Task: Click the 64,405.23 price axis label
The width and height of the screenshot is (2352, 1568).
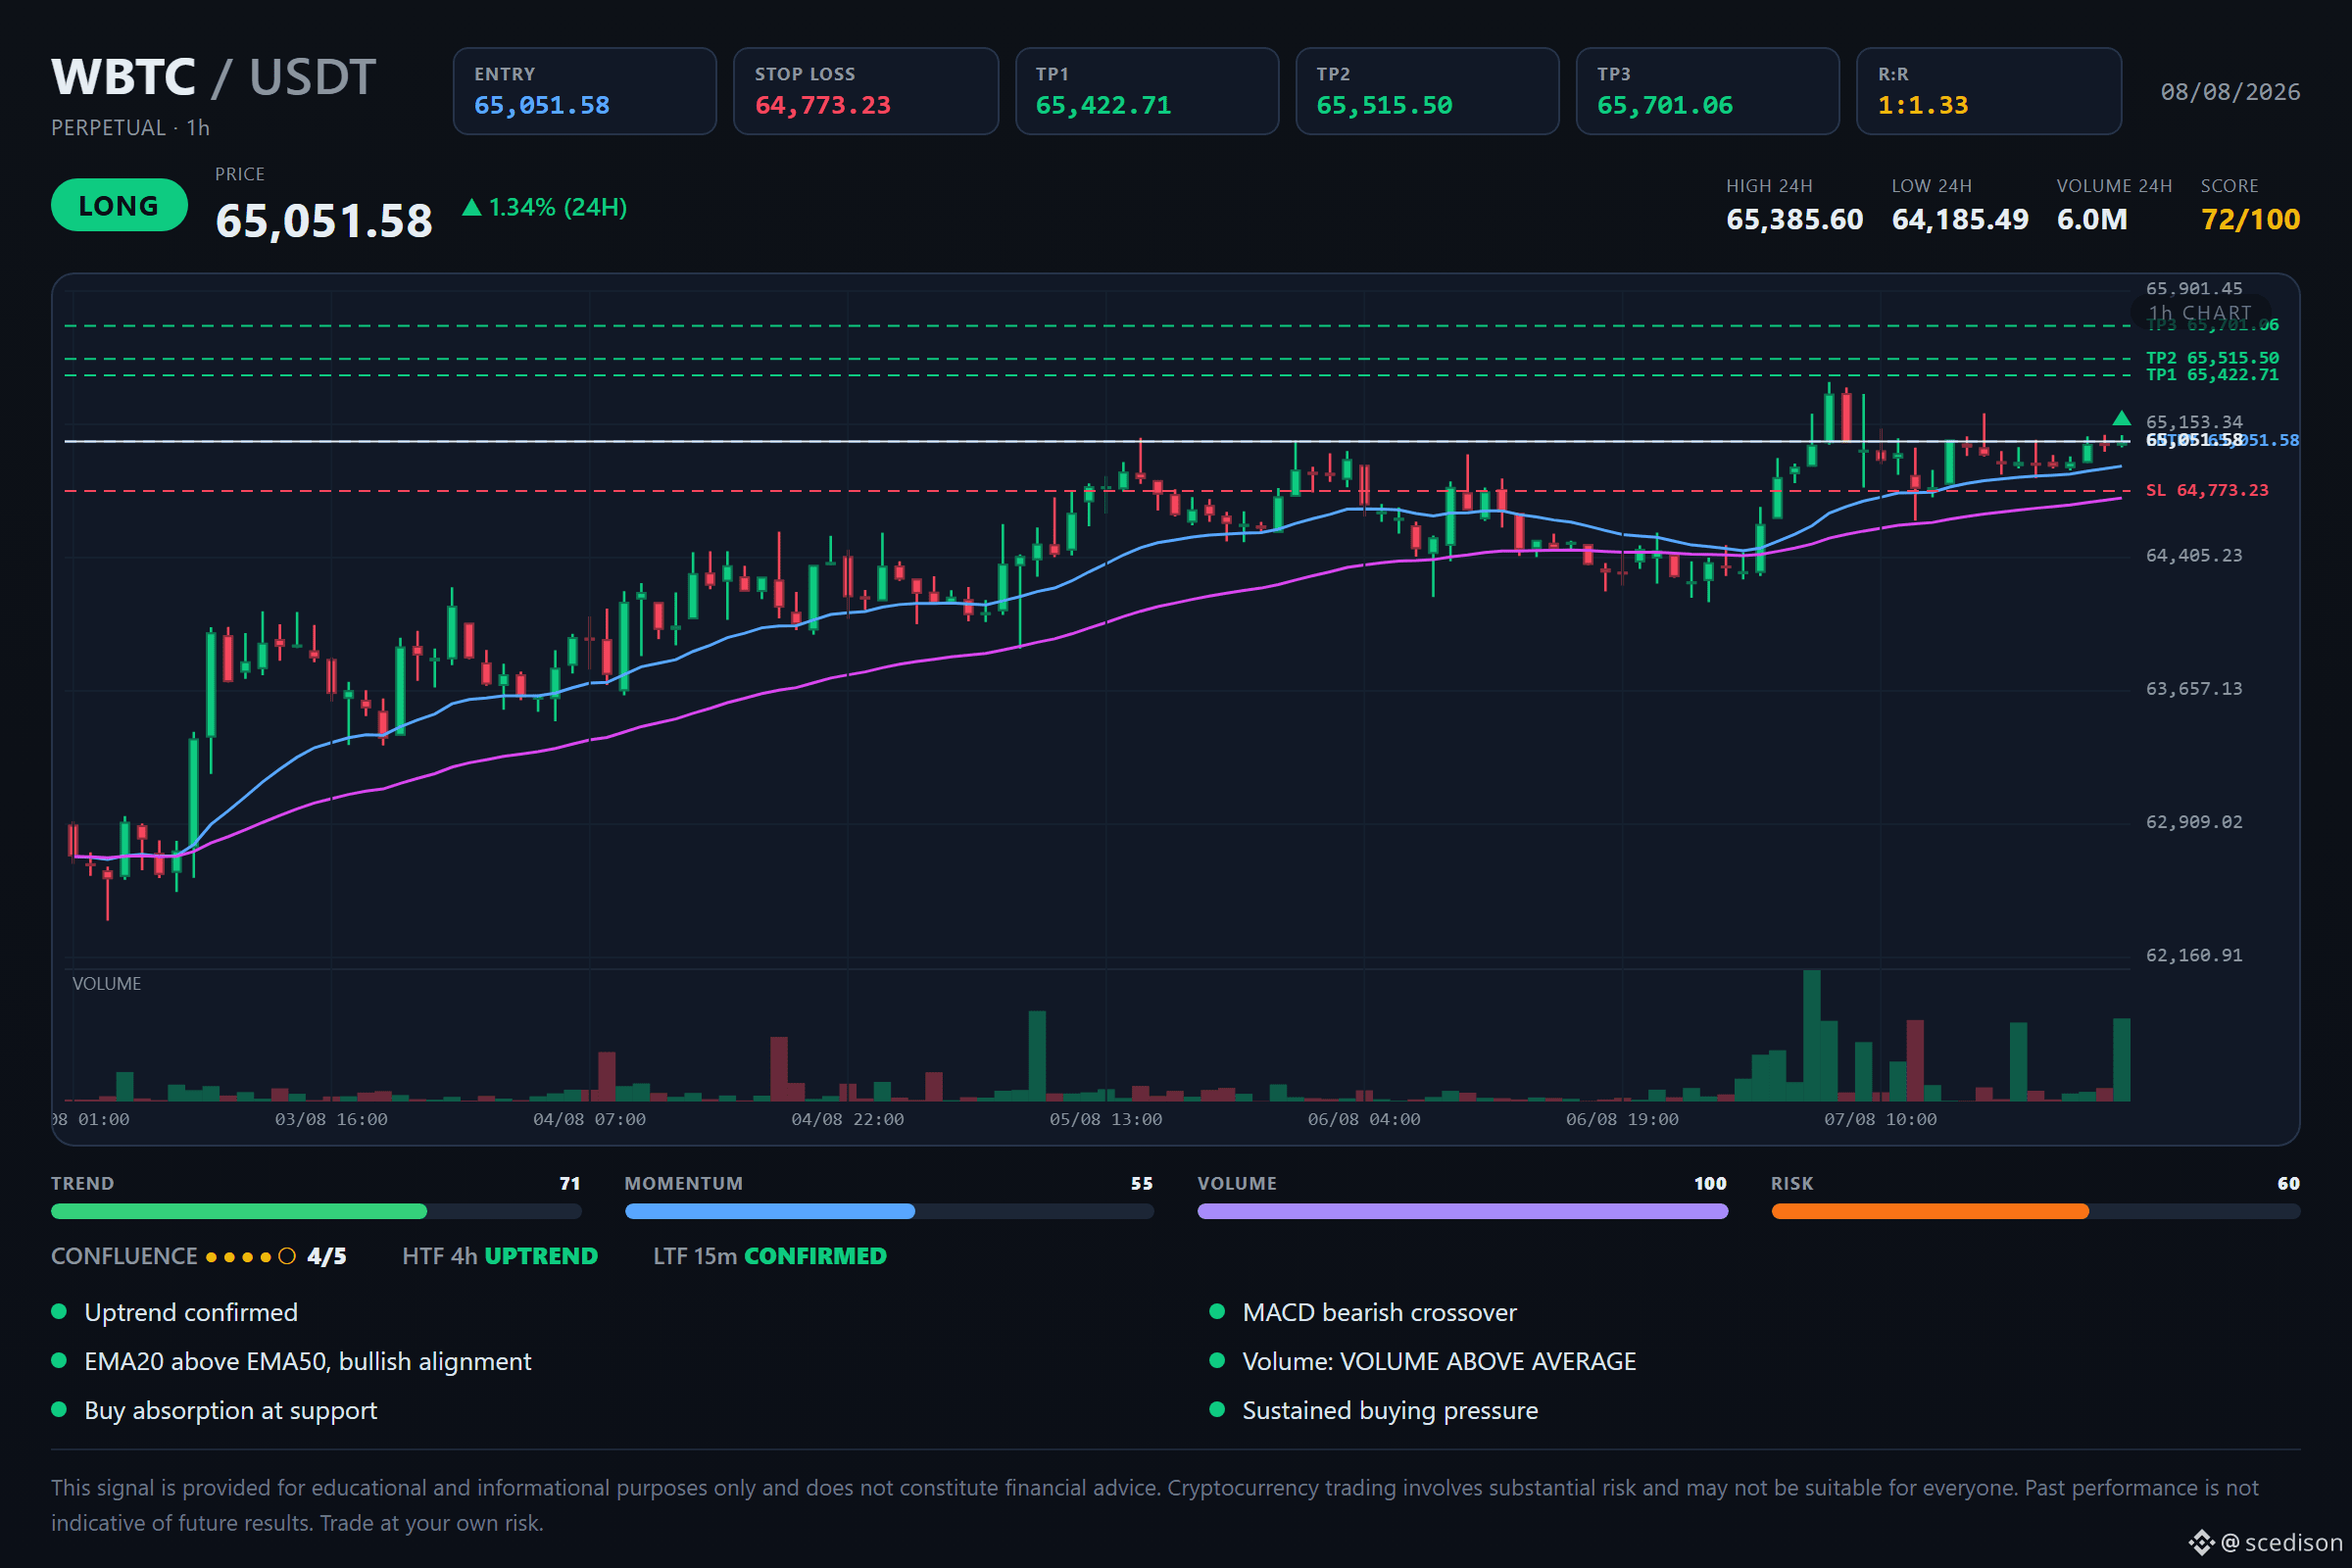Action: tap(2194, 555)
